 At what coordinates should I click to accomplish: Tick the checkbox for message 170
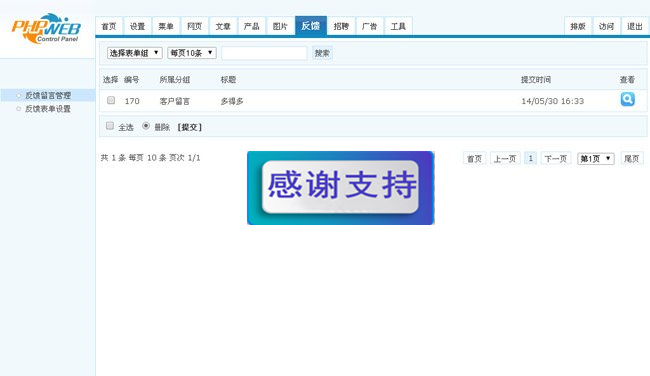(x=111, y=100)
